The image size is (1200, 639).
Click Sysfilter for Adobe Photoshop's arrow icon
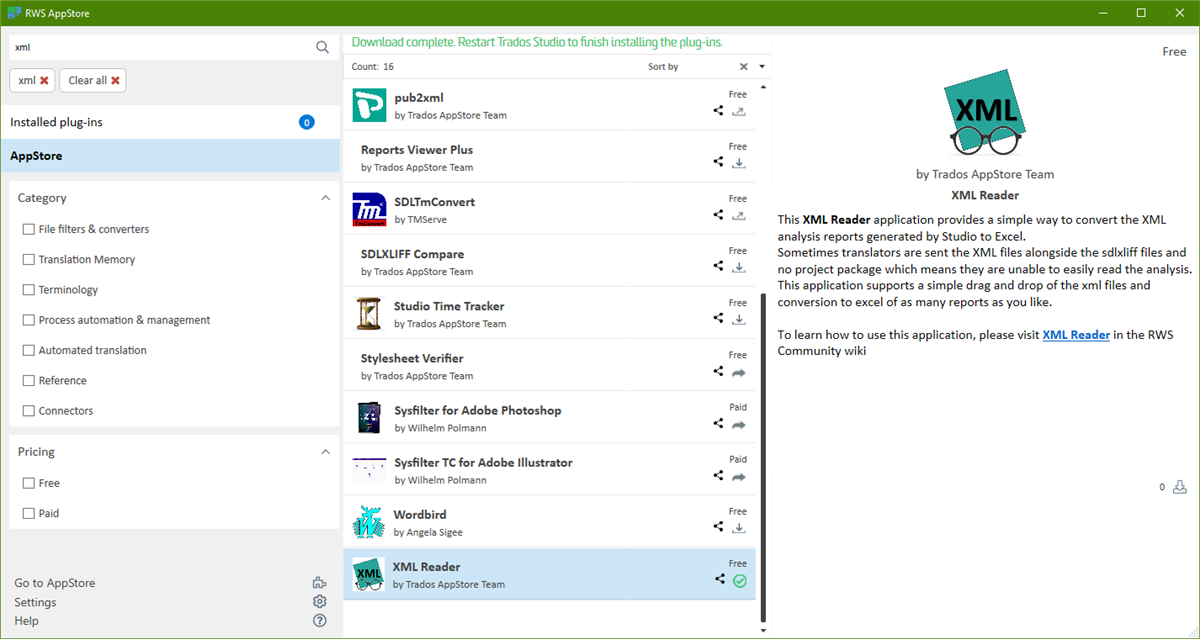(x=739, y=424)
